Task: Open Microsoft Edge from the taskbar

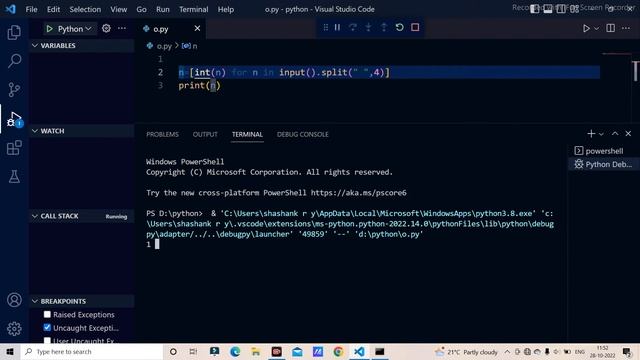Action: pos(235,351)
